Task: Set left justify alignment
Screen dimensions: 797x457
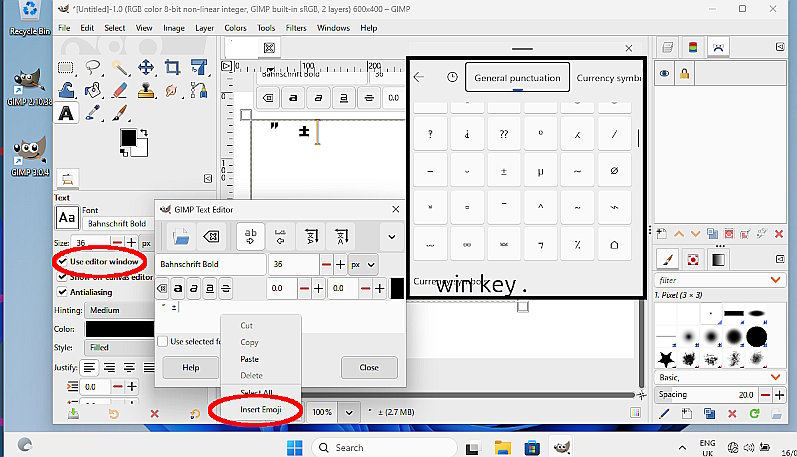Action: point(89,367)
